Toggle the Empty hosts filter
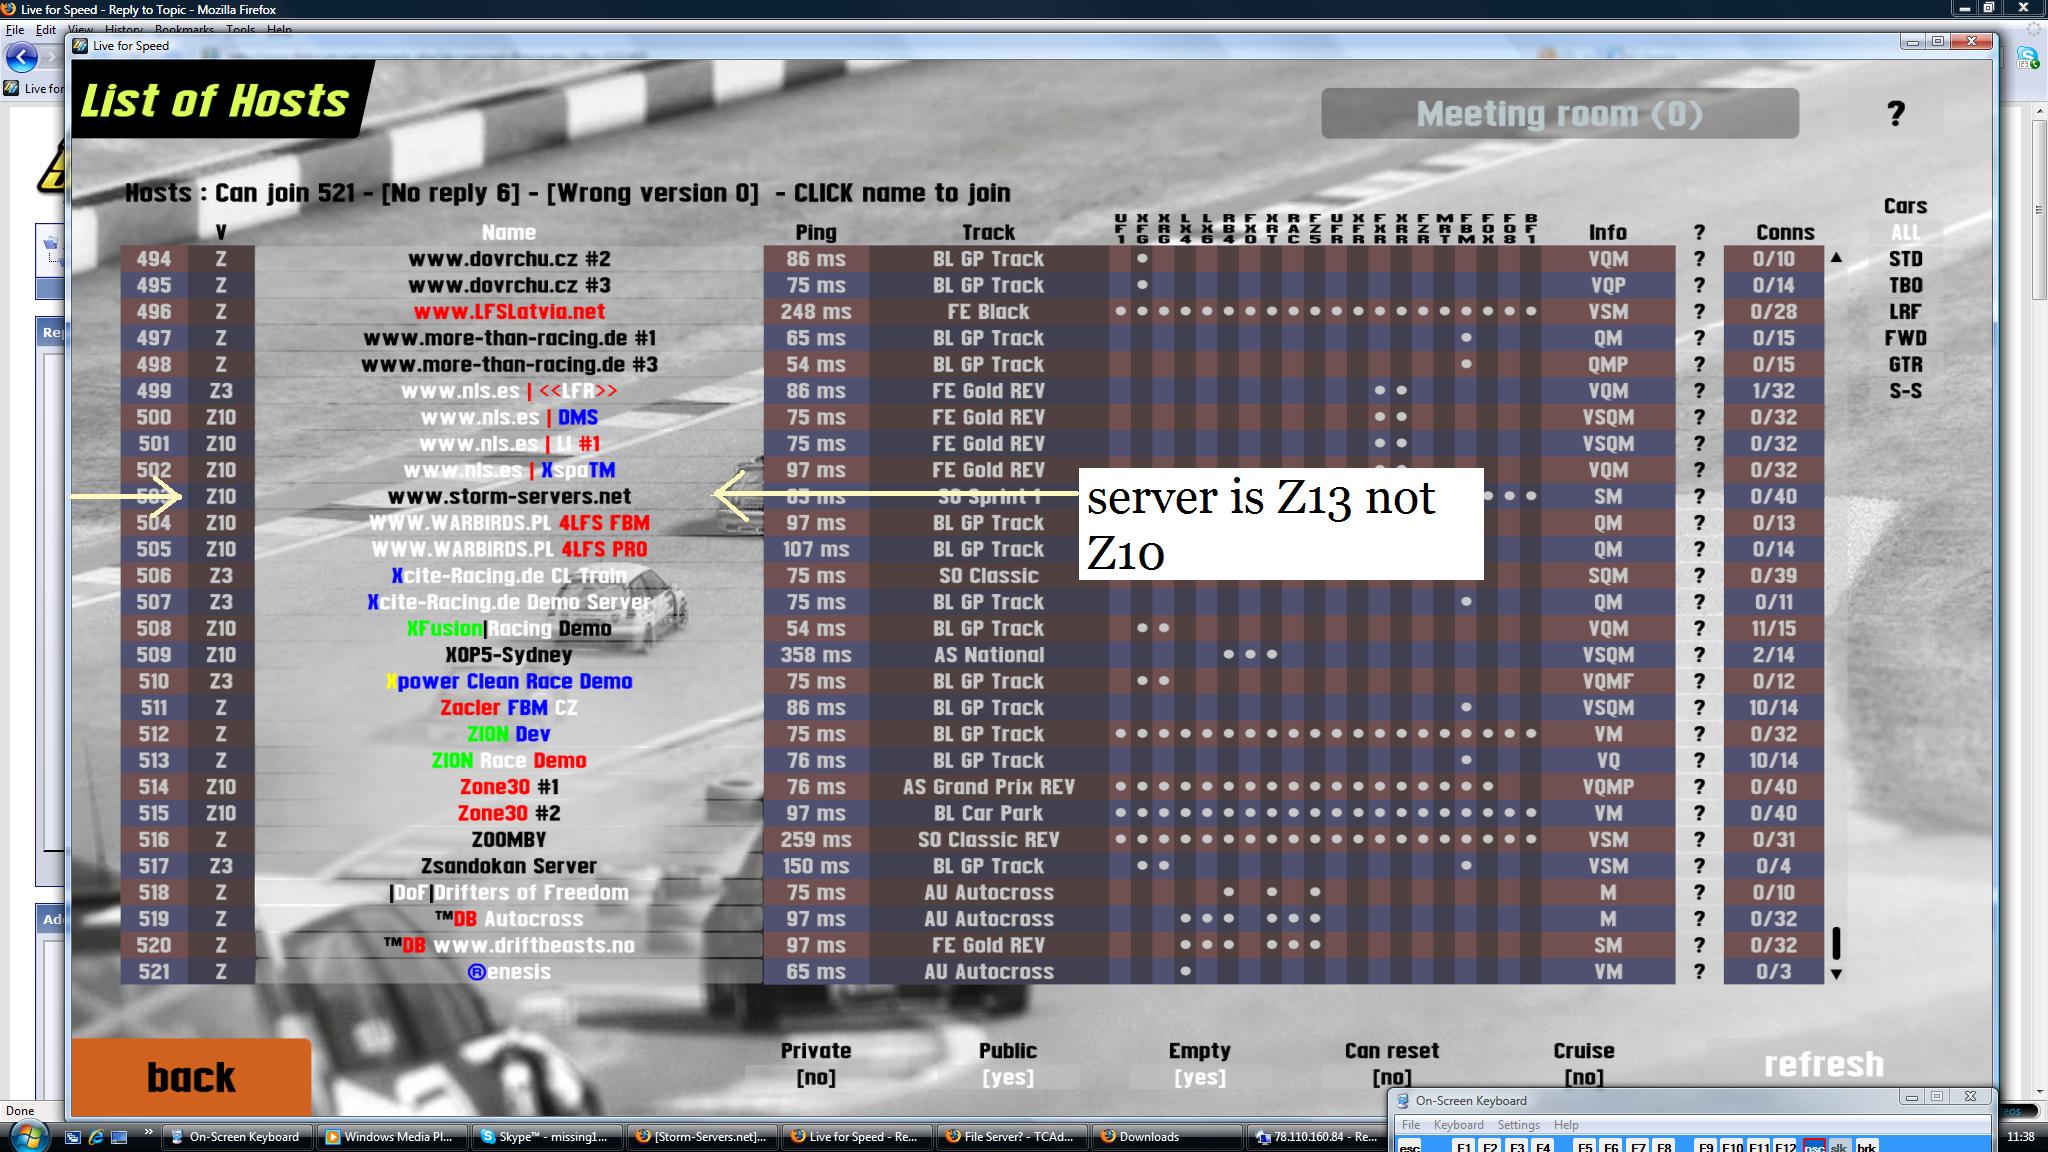This screenshot has height=1152, width=2048. pyautogui.click(x=1199, y=1077)
